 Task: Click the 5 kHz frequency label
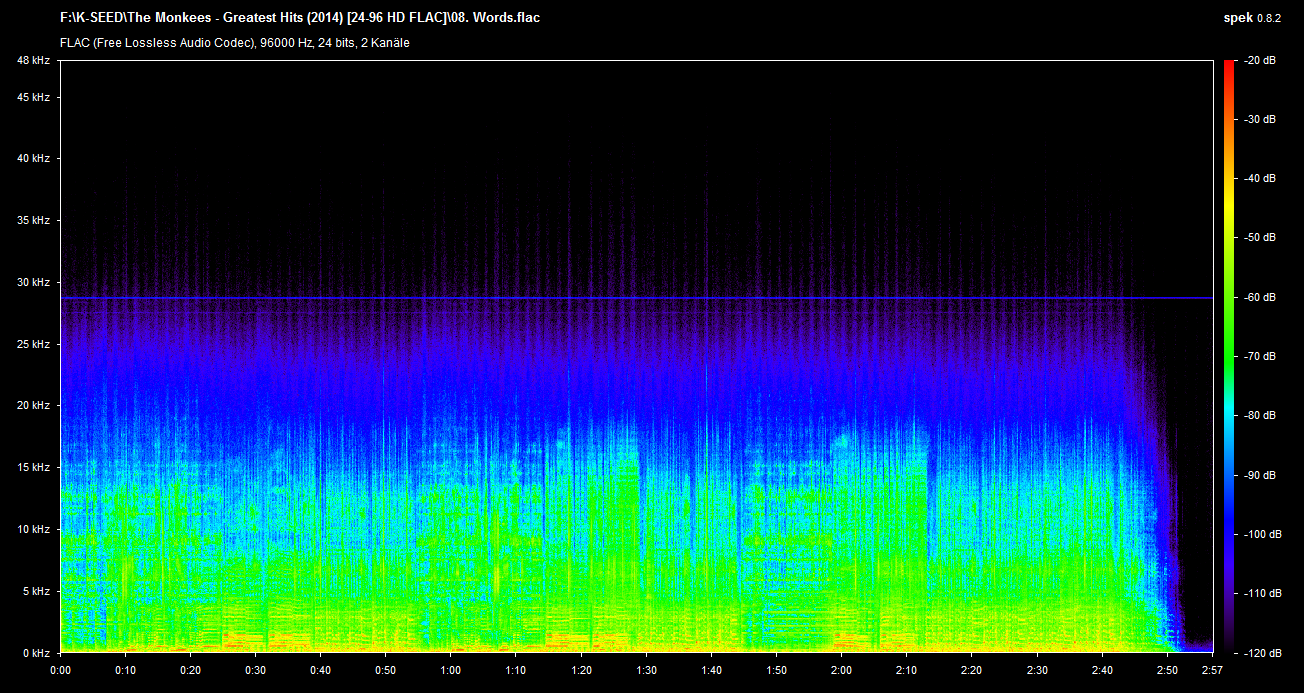coord(36,591)
